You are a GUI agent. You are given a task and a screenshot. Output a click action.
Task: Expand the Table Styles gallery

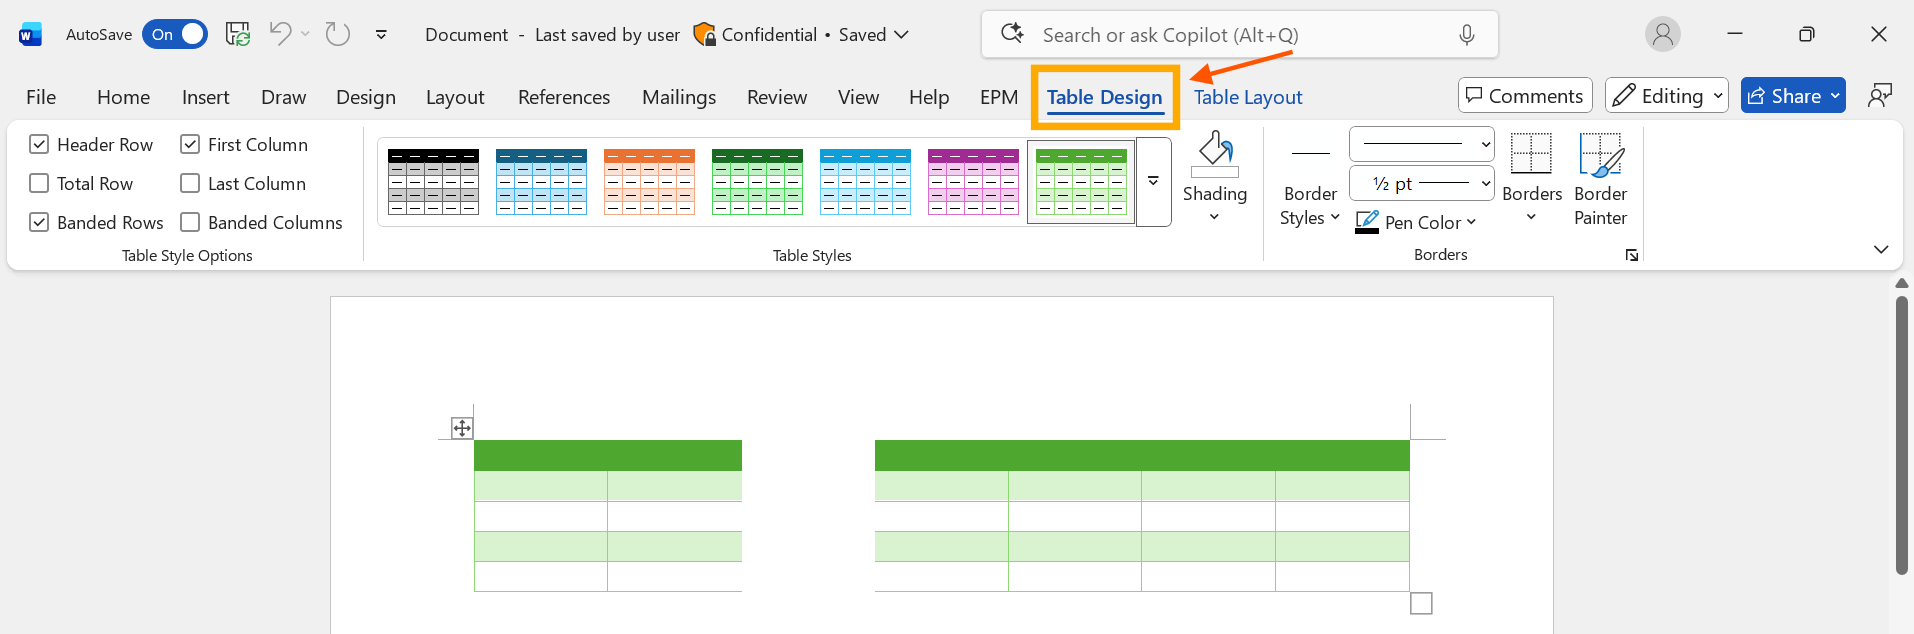pos(1153,182)
